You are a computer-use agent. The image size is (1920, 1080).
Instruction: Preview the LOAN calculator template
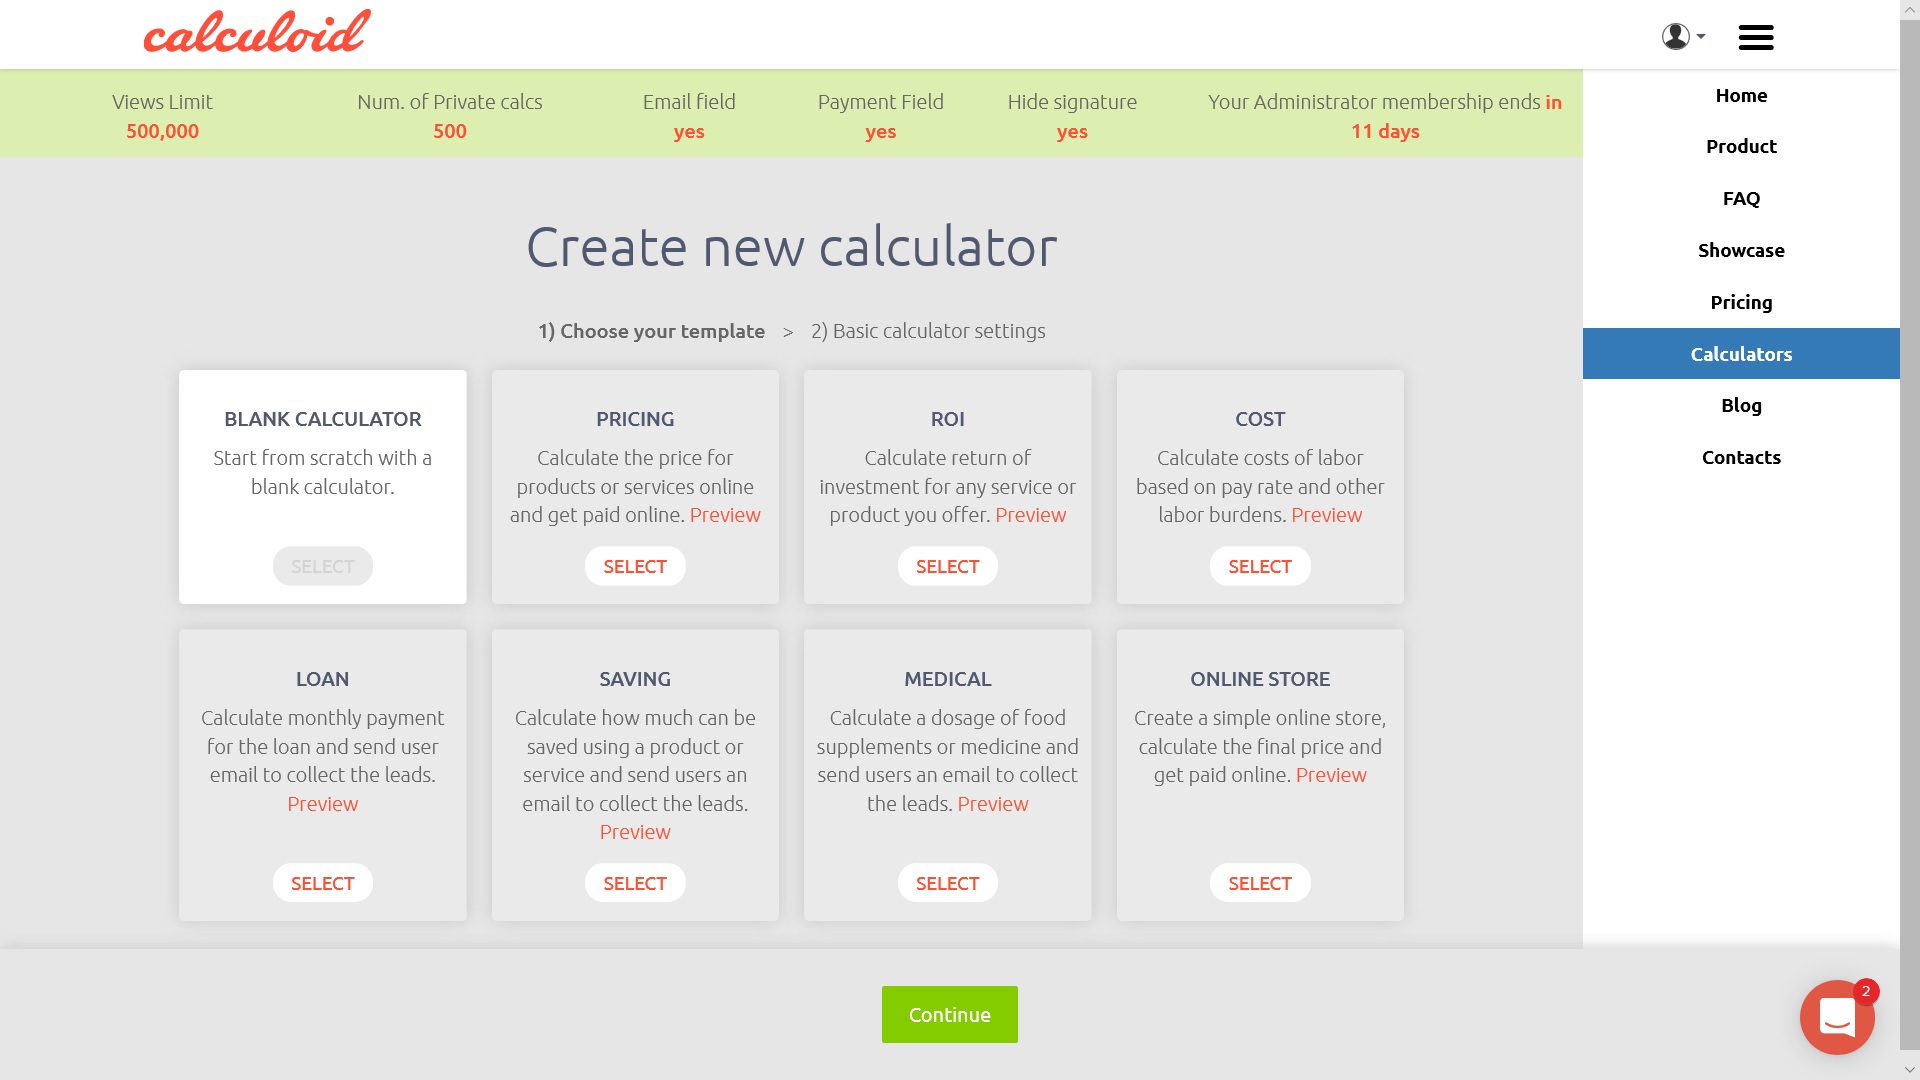[x=322, y=803]
